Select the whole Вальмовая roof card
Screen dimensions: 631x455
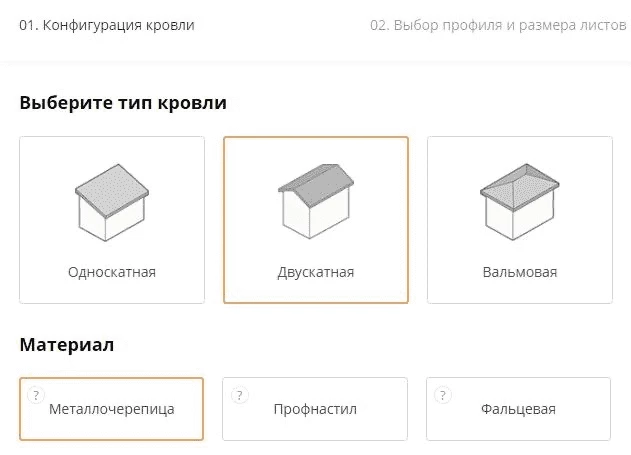pyautogui.click(x=520, y=220)
